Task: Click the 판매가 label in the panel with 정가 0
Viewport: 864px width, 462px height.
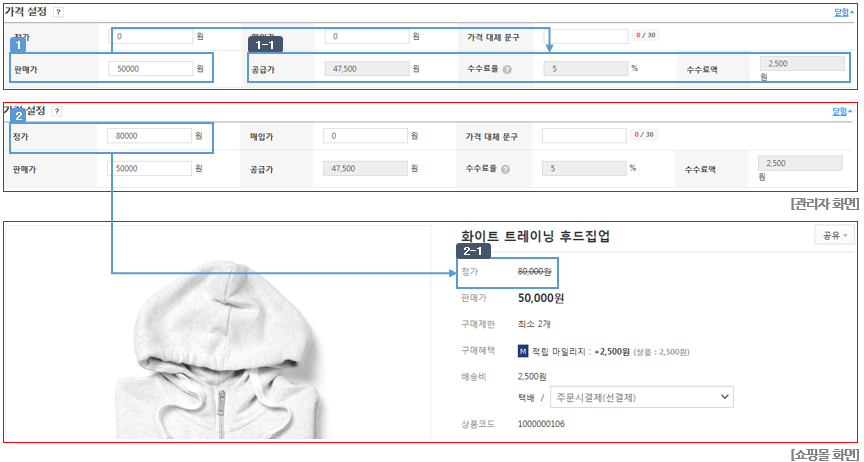Action: (25, 69)
